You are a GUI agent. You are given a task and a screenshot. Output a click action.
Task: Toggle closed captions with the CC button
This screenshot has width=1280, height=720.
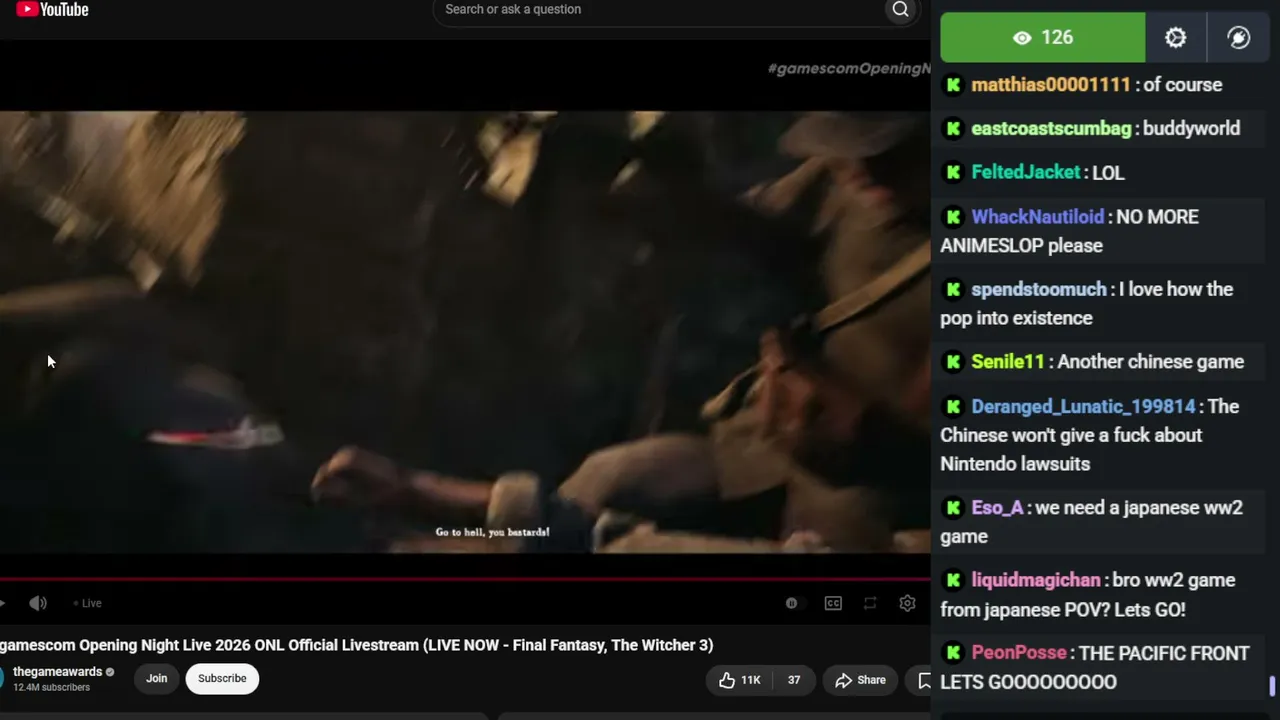(833, 603)
